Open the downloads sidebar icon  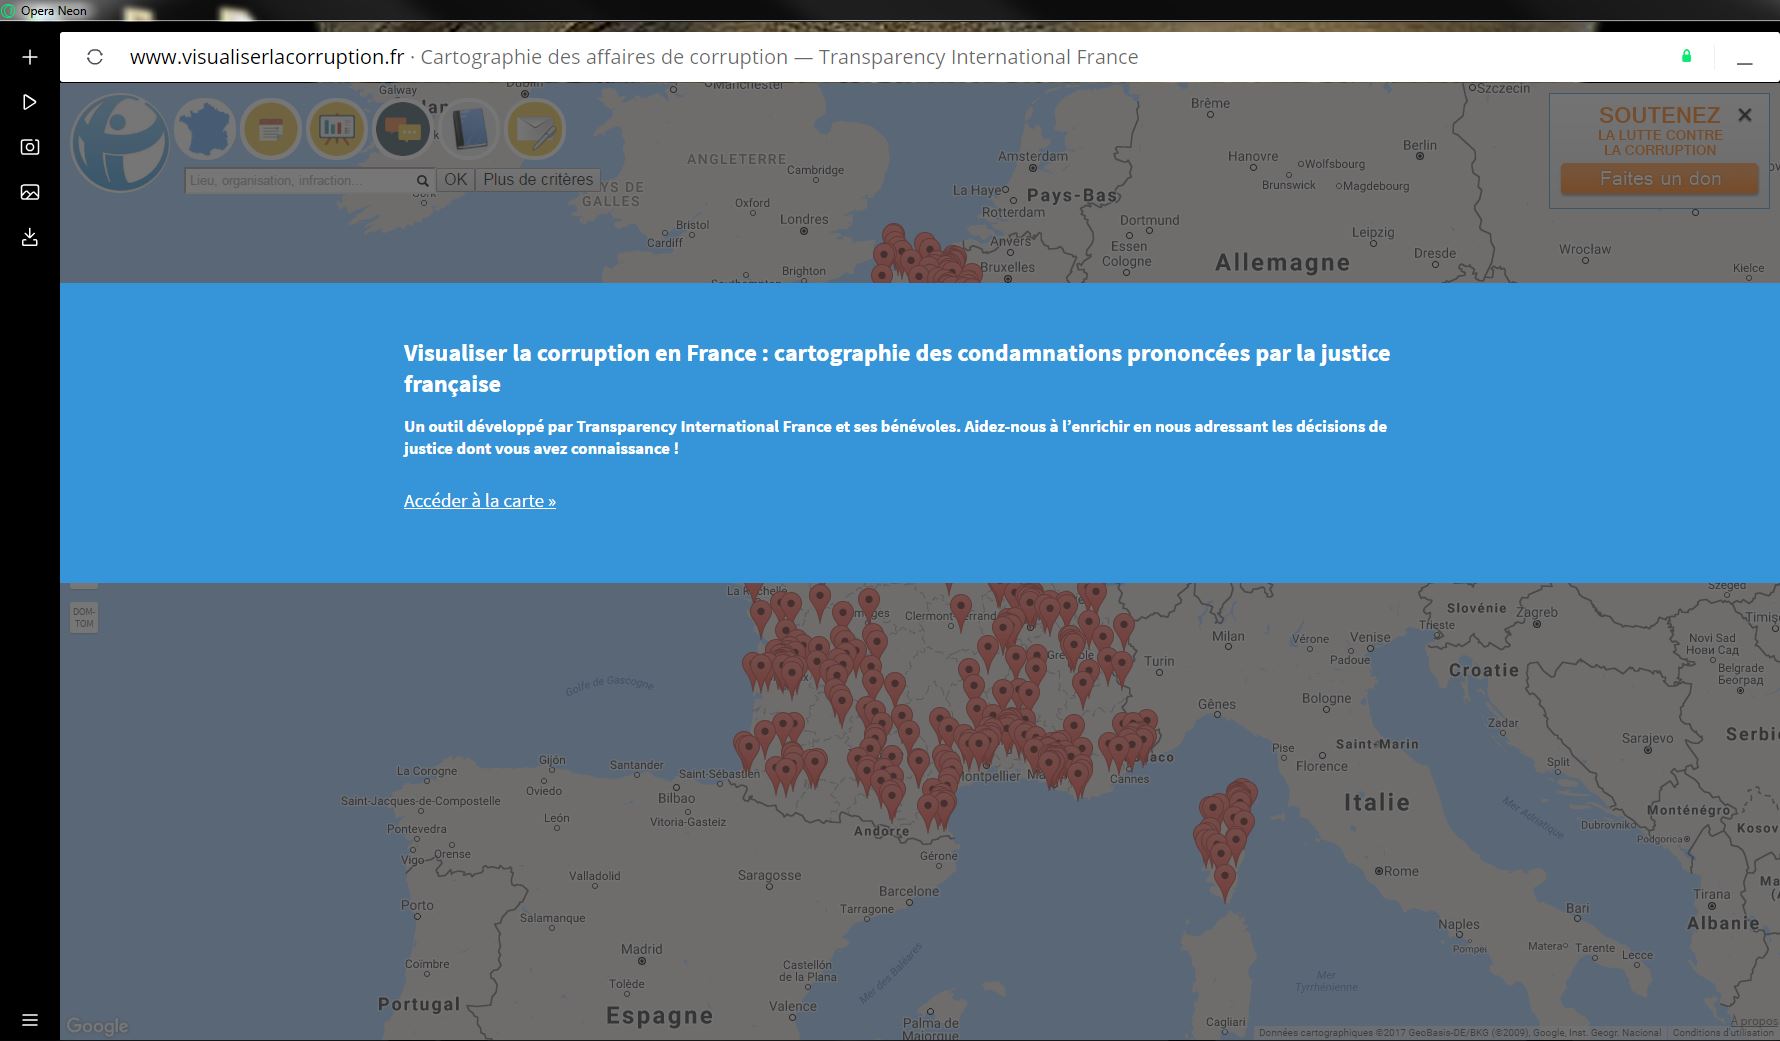[30, 237]
